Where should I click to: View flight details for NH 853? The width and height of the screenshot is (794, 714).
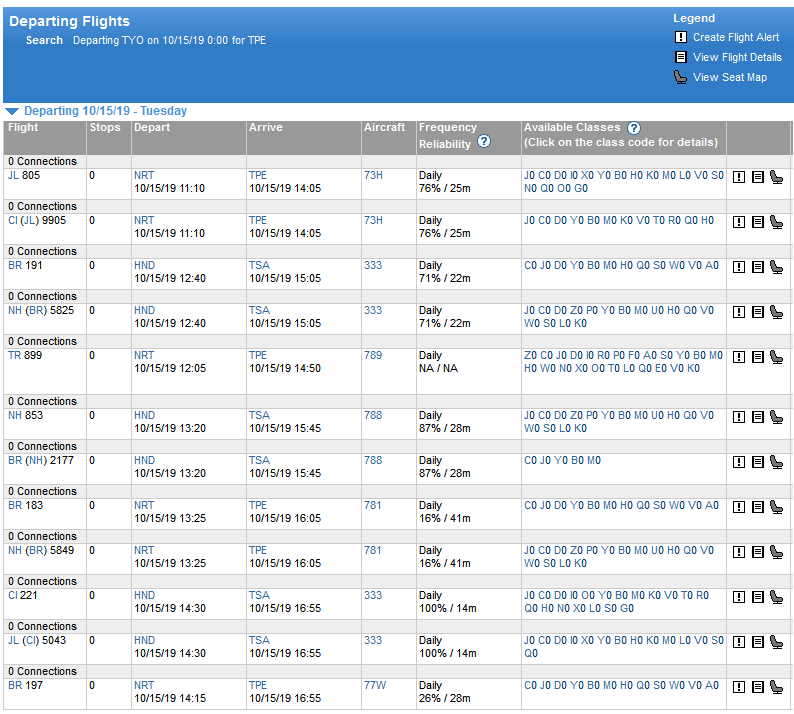coord(758,417)
